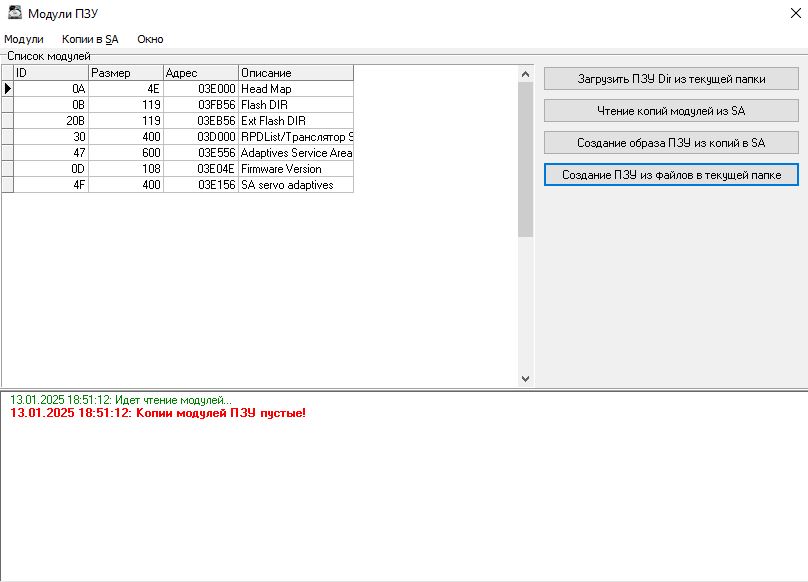Click log line Идет чтение модулей
Screen dimensions: 808x582
click(121, 400)
